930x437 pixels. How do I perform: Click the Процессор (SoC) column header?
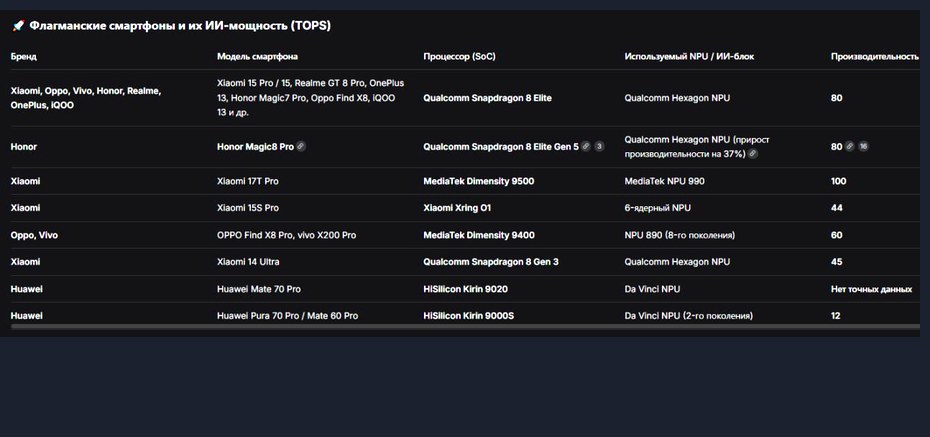tap(459, 56)
